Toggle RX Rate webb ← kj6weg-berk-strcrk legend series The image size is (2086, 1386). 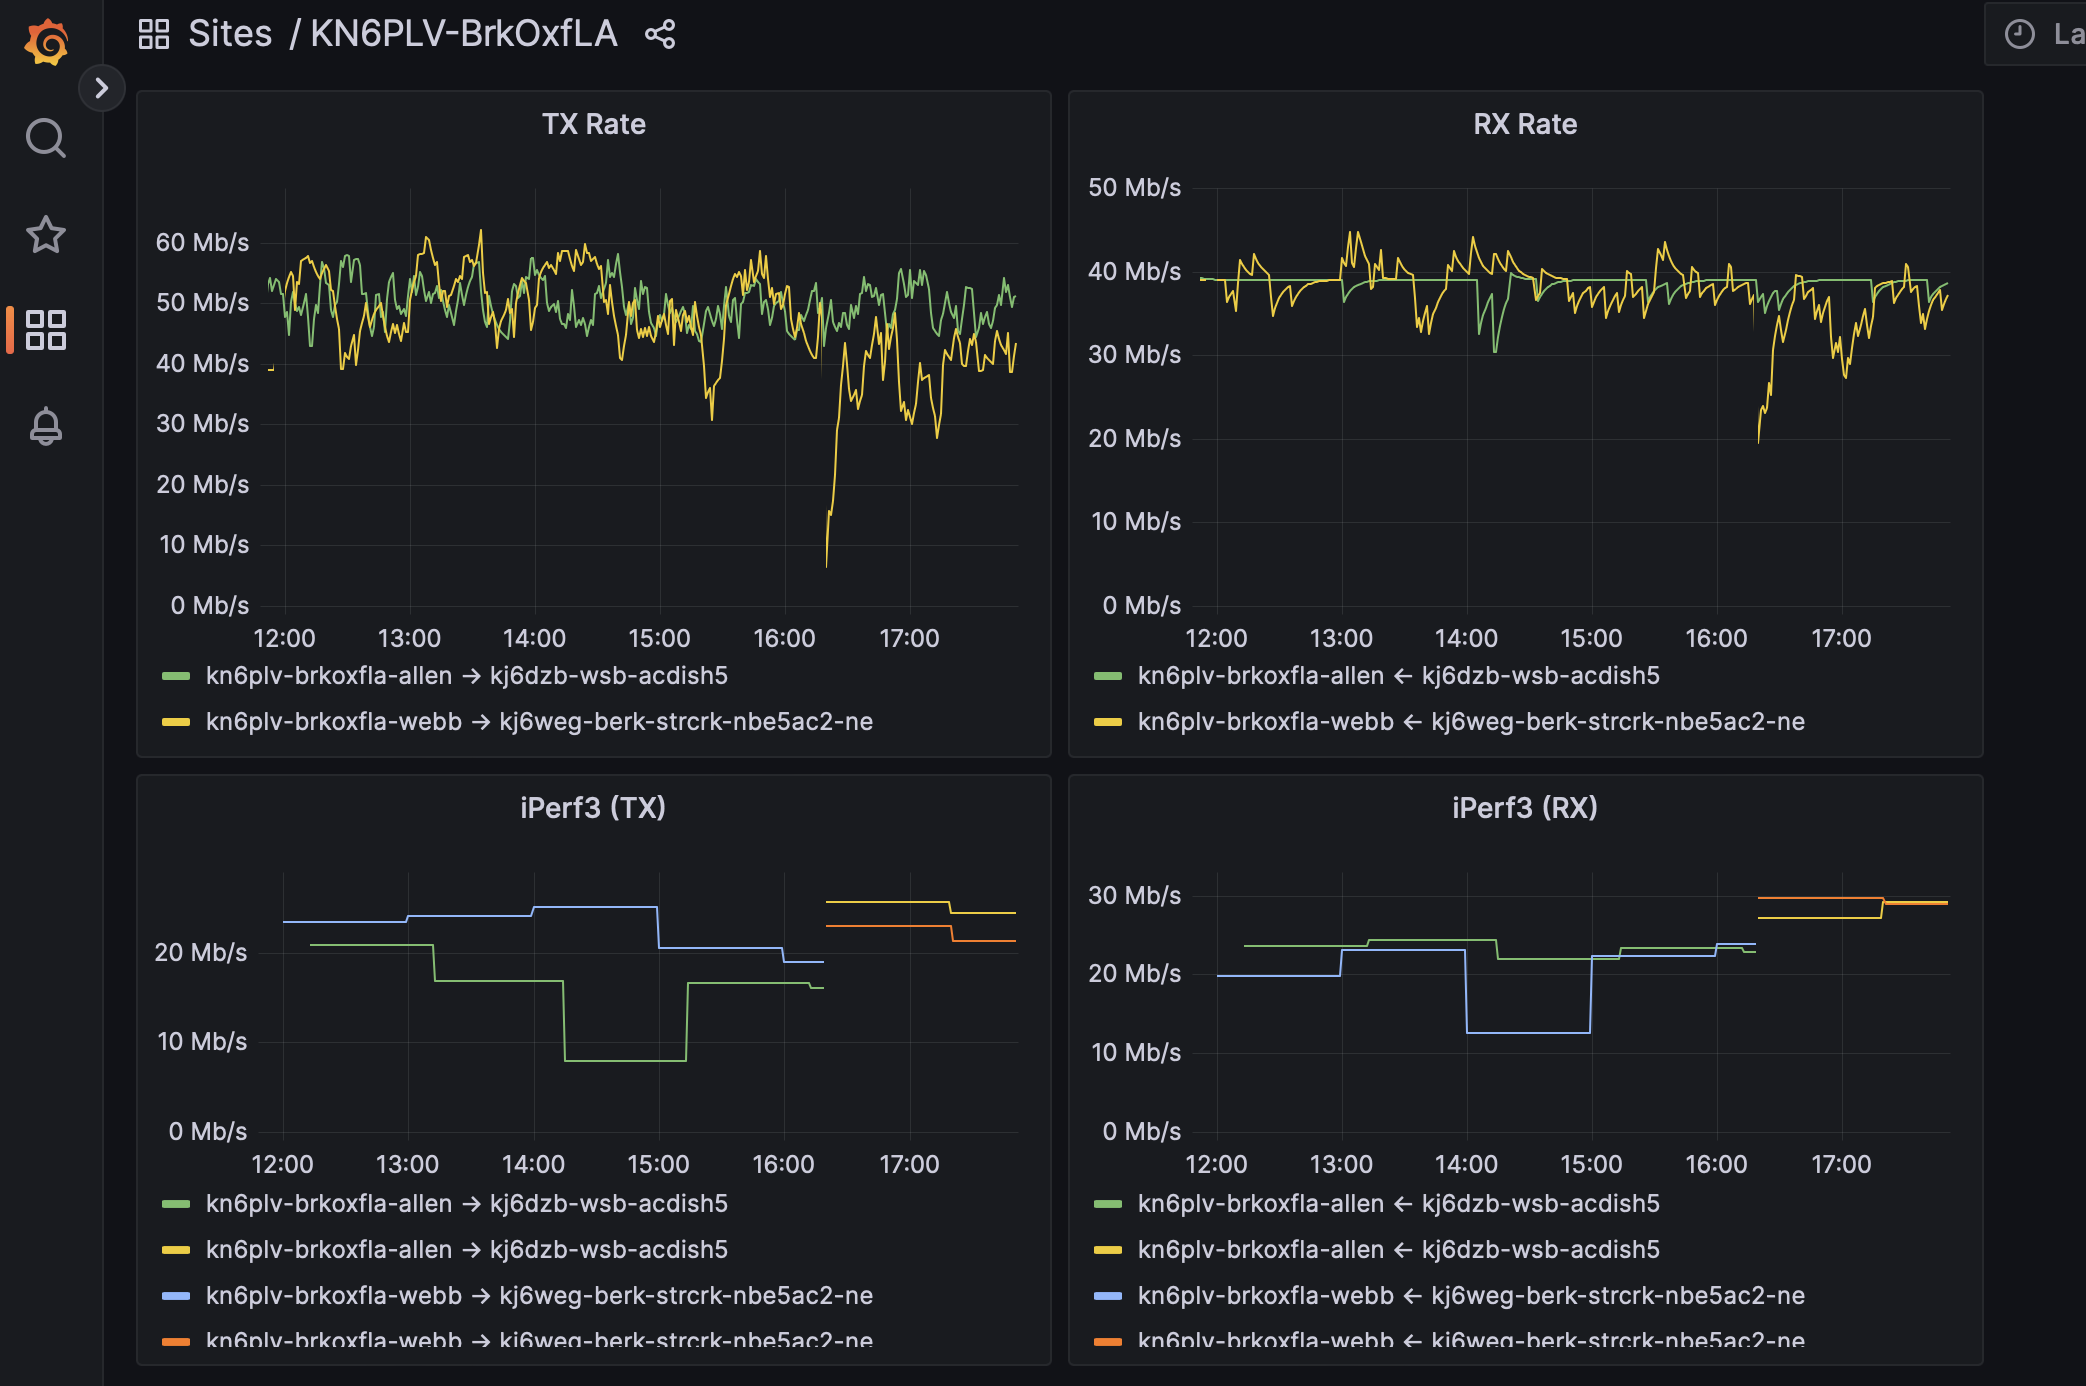(x=1471, y=722)
